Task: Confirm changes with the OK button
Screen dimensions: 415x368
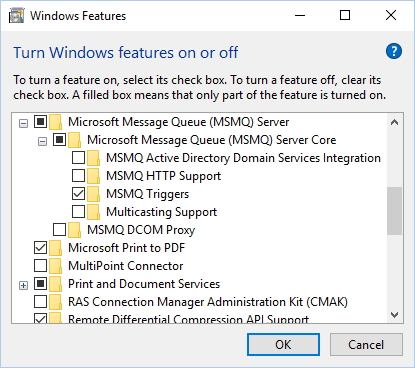Action: (x=283, y=345)
